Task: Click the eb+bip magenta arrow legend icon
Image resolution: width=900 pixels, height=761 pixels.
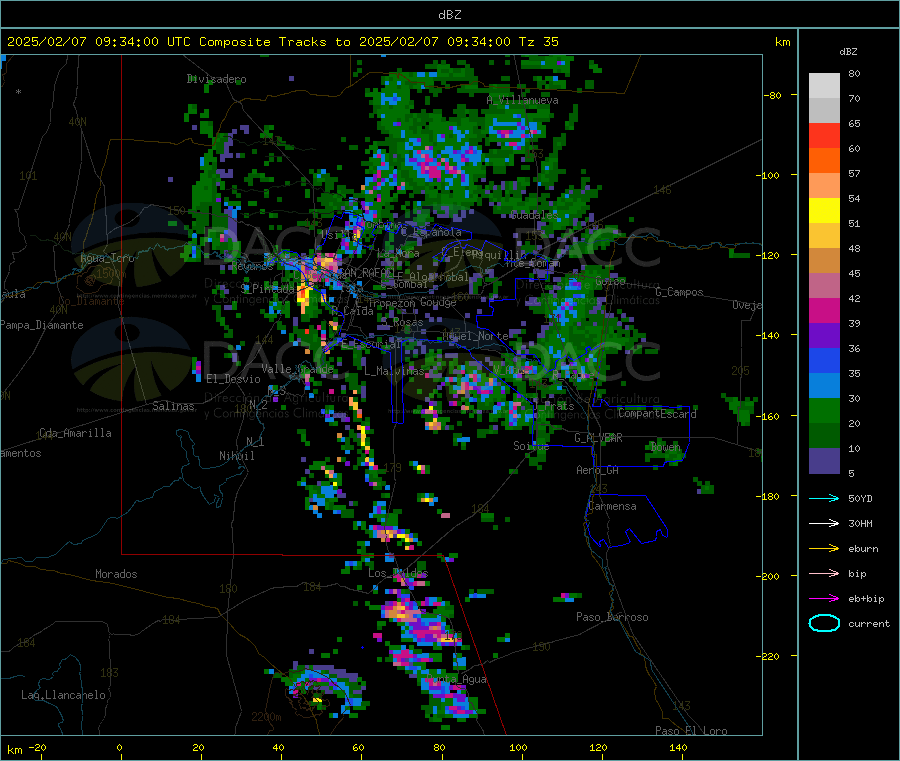Action: tap(824, 599)
